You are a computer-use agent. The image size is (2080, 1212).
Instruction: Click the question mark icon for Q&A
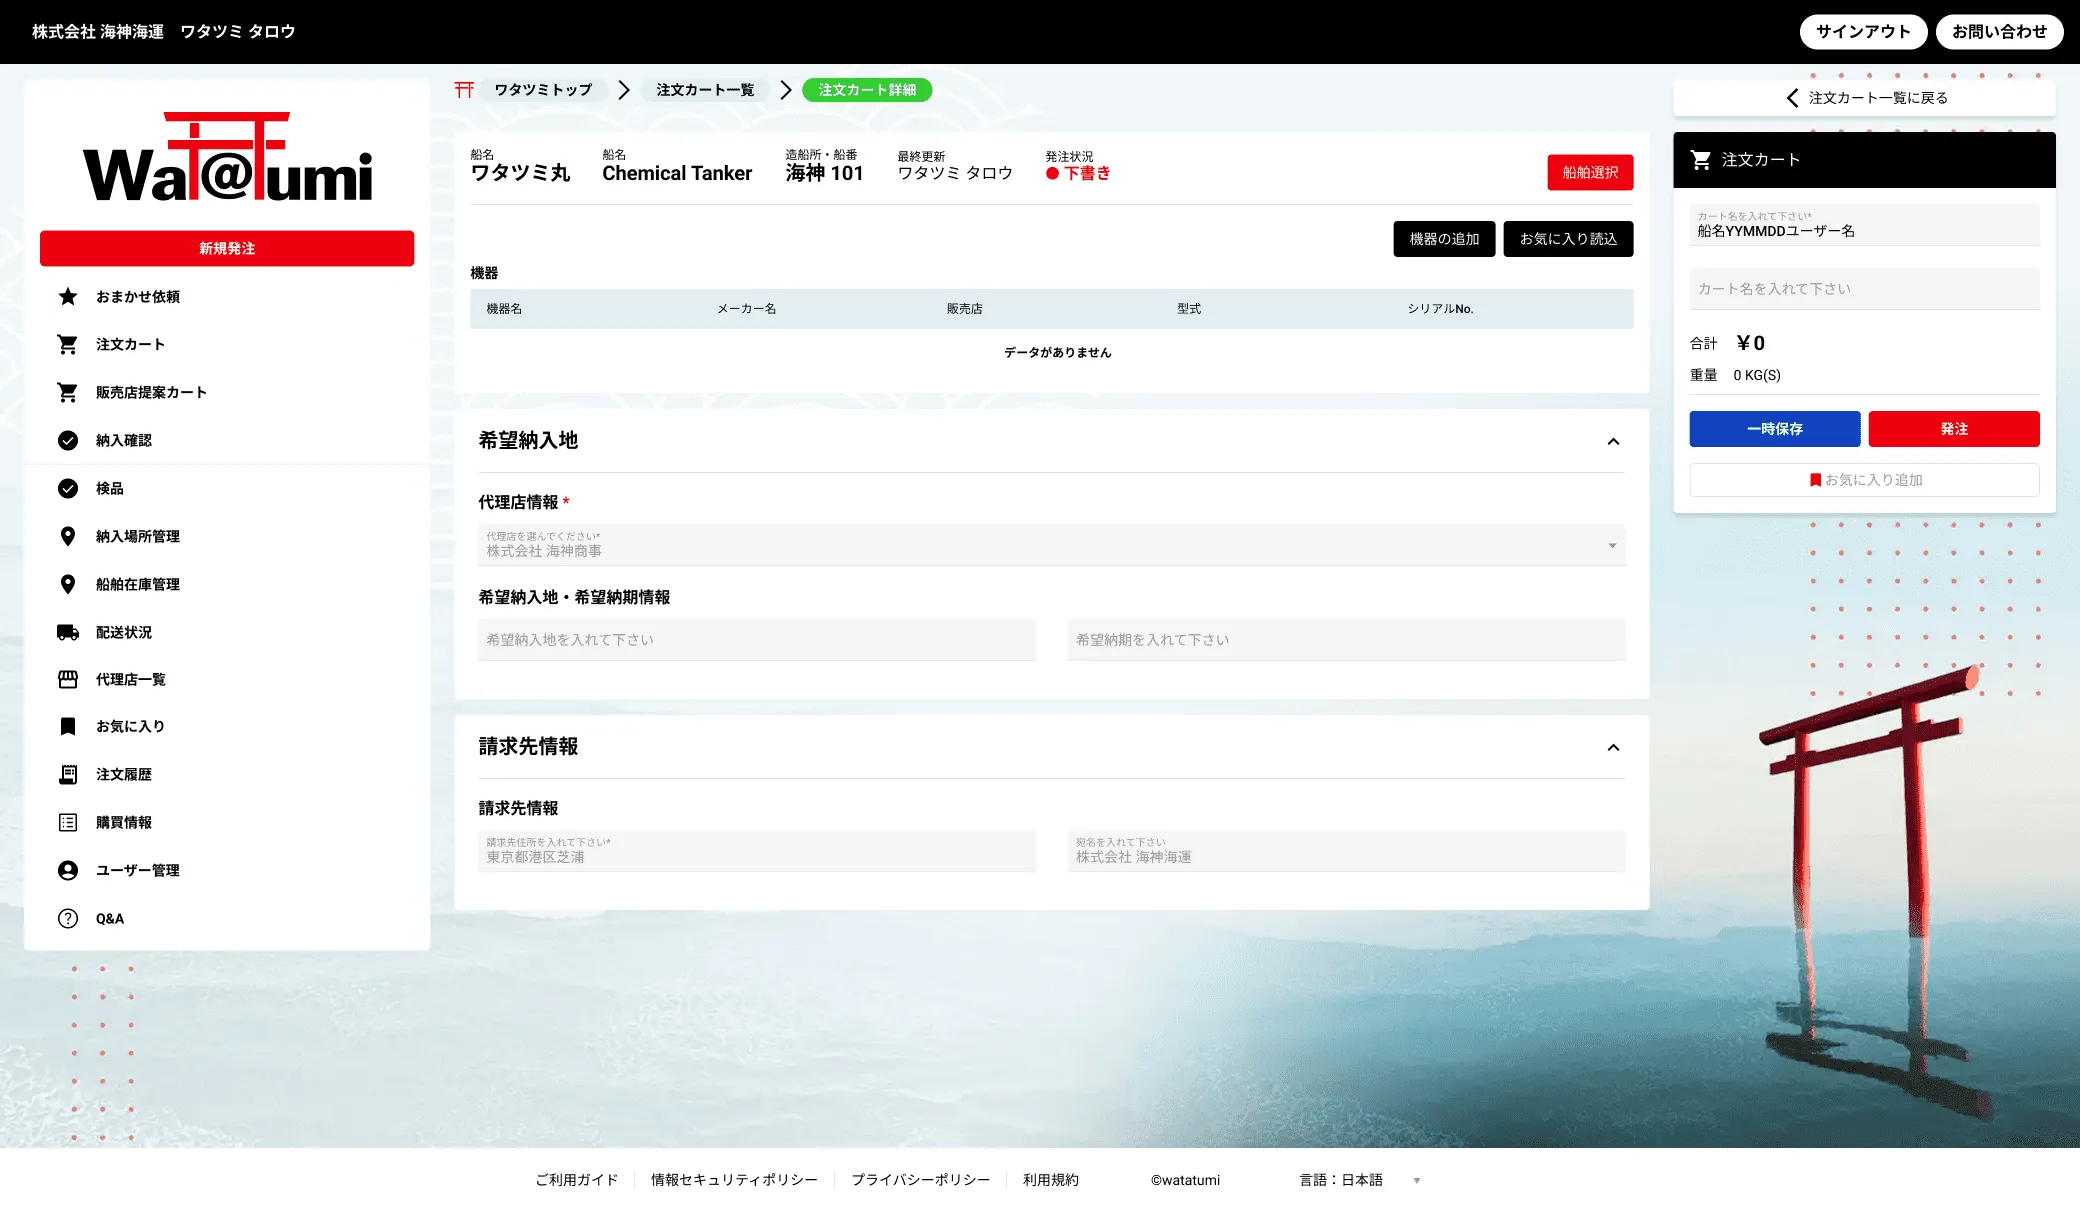coord(68,918)
